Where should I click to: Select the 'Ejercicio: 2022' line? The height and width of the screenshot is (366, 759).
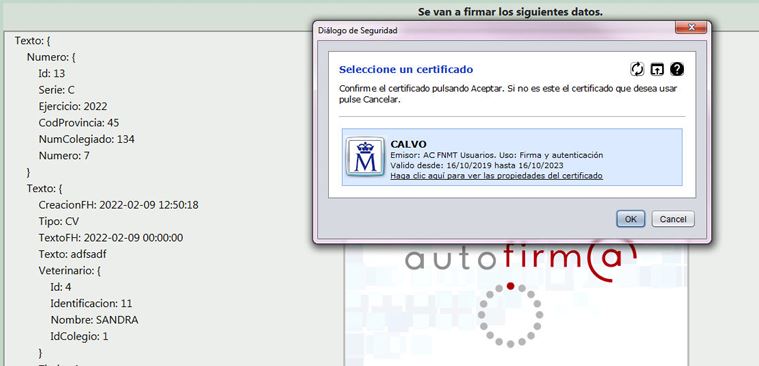coord(73,107)
